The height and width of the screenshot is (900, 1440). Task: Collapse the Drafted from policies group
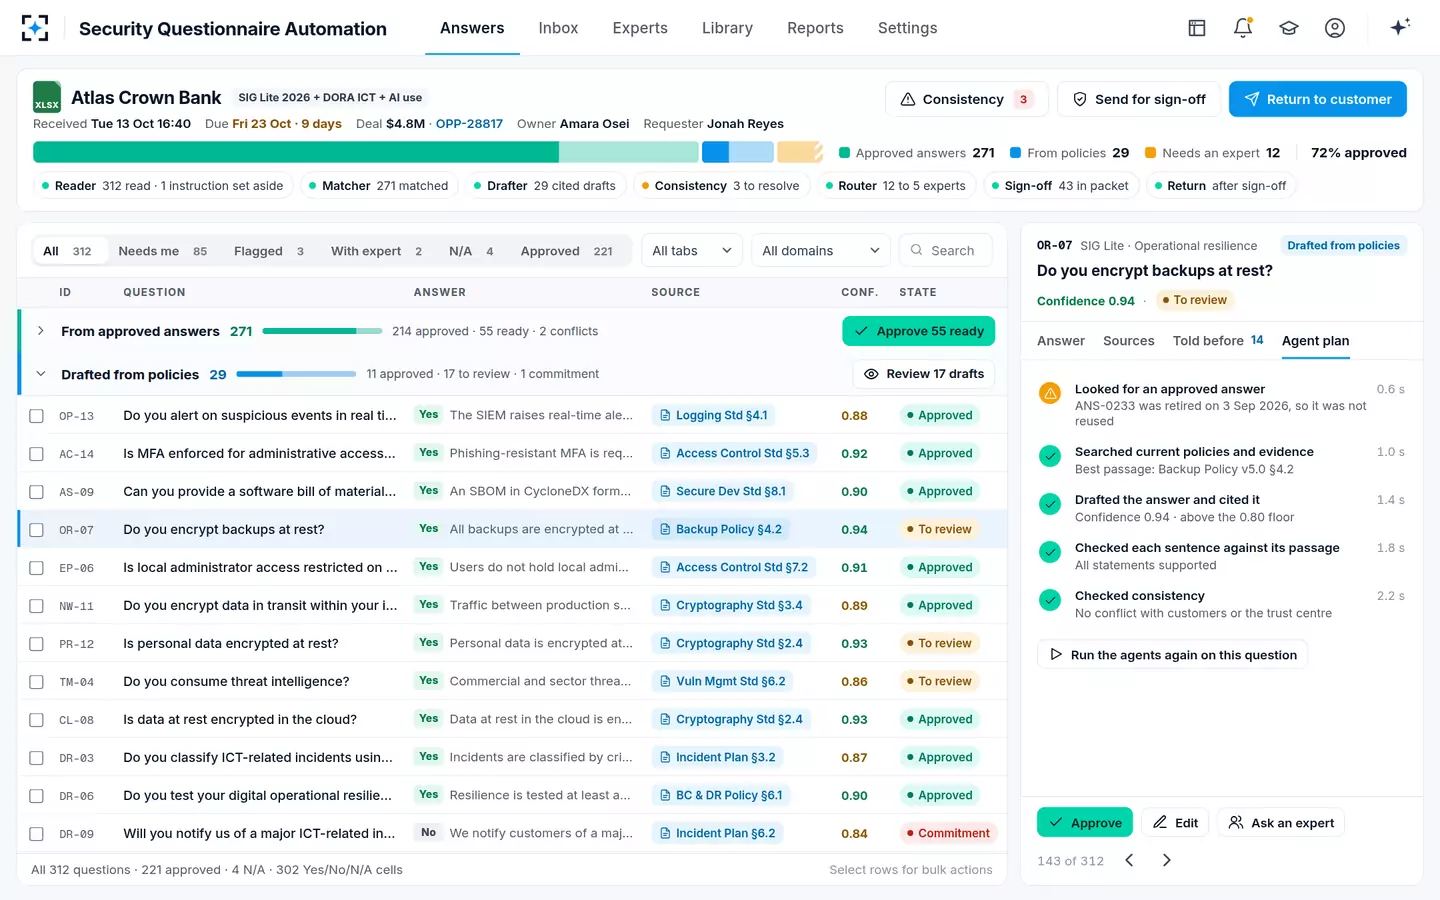click(x=40, y=374)
